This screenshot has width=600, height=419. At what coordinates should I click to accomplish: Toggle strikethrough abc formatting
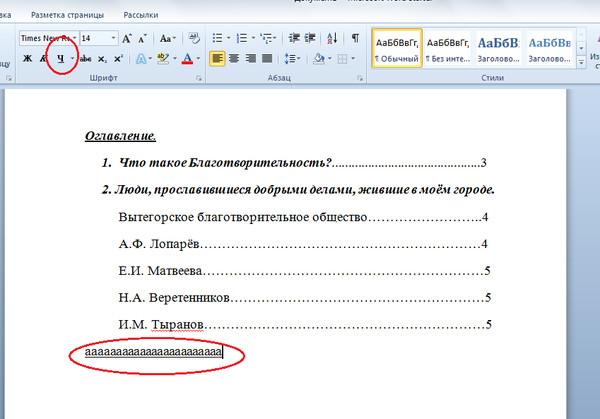point(85,59)
